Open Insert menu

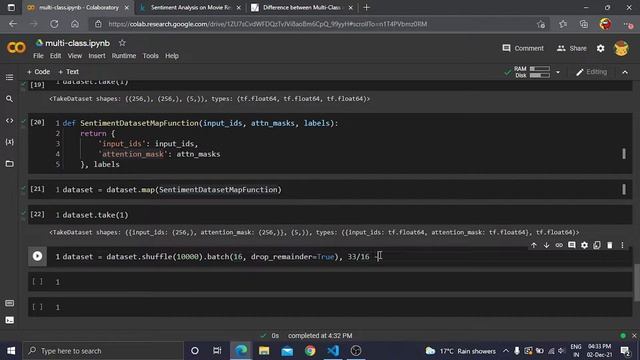(x=97, y=56)
